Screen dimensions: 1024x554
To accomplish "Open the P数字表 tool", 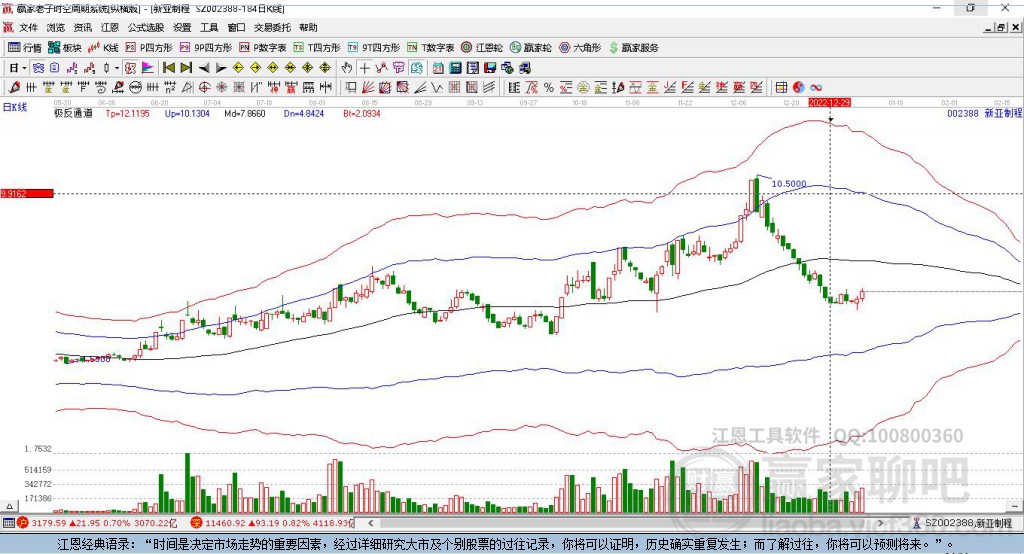I will click(x=263, y=48).
